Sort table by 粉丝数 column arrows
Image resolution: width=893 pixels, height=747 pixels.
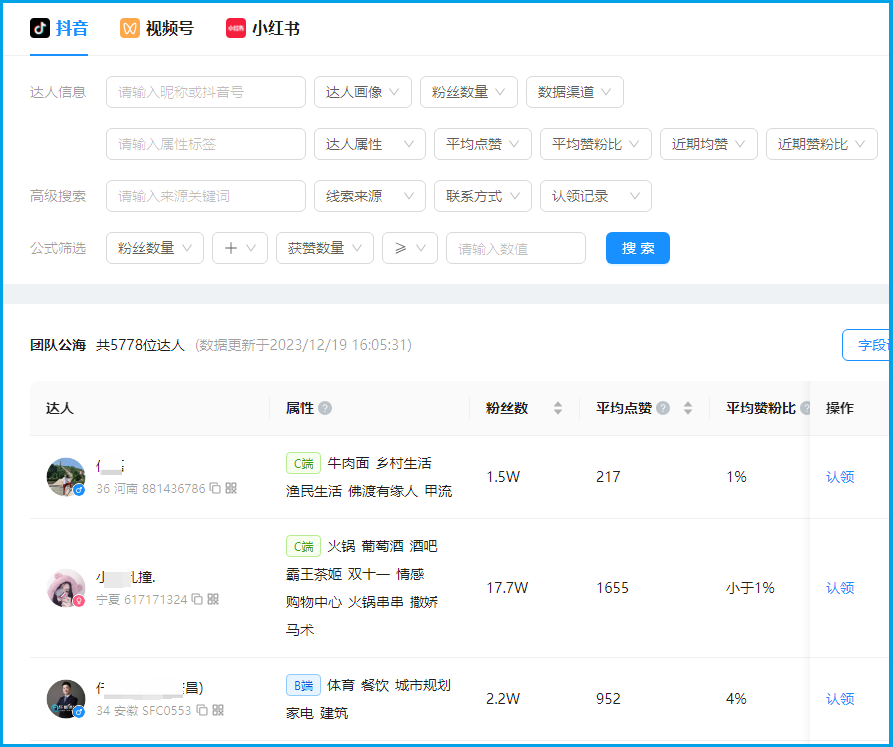coord(558,408)
